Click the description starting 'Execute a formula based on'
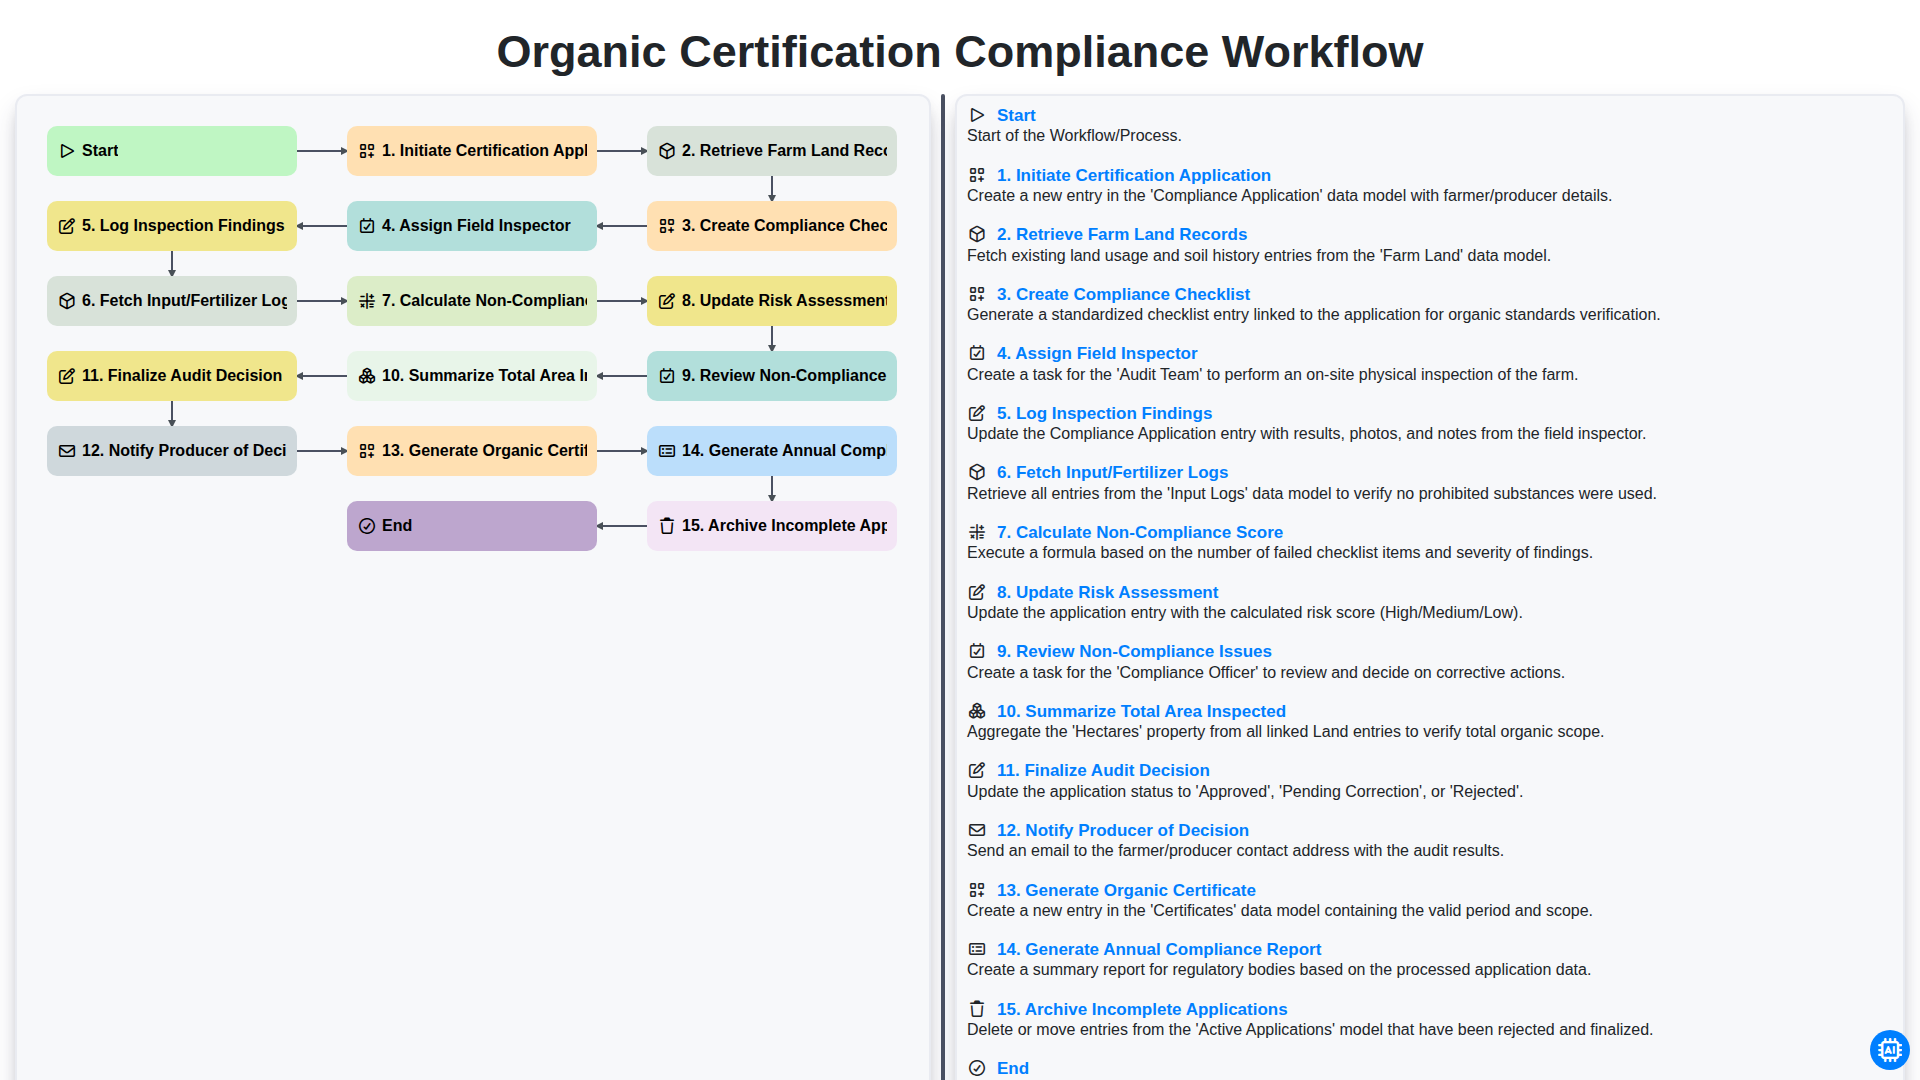The height and width of the screenshot is (1080, 1920). (x=1280, y=553)
